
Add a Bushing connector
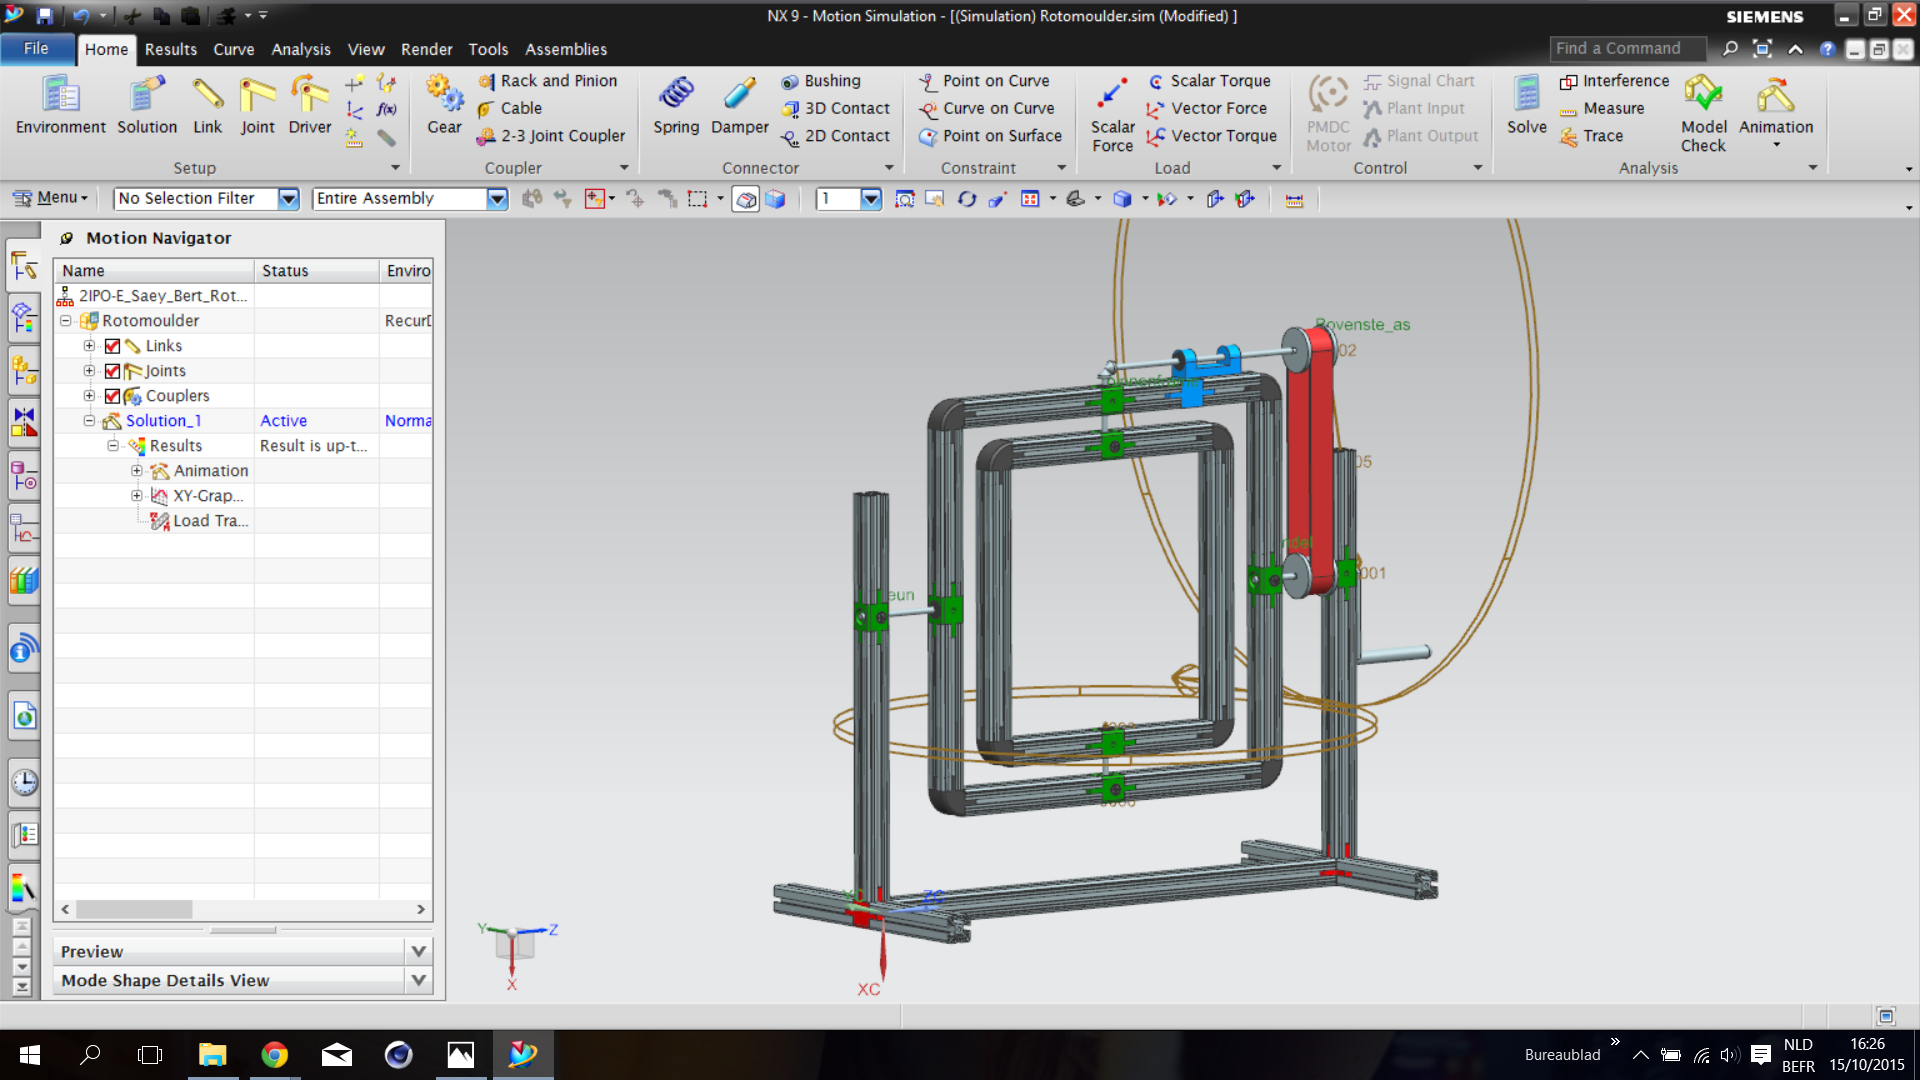tap(821, 81)
